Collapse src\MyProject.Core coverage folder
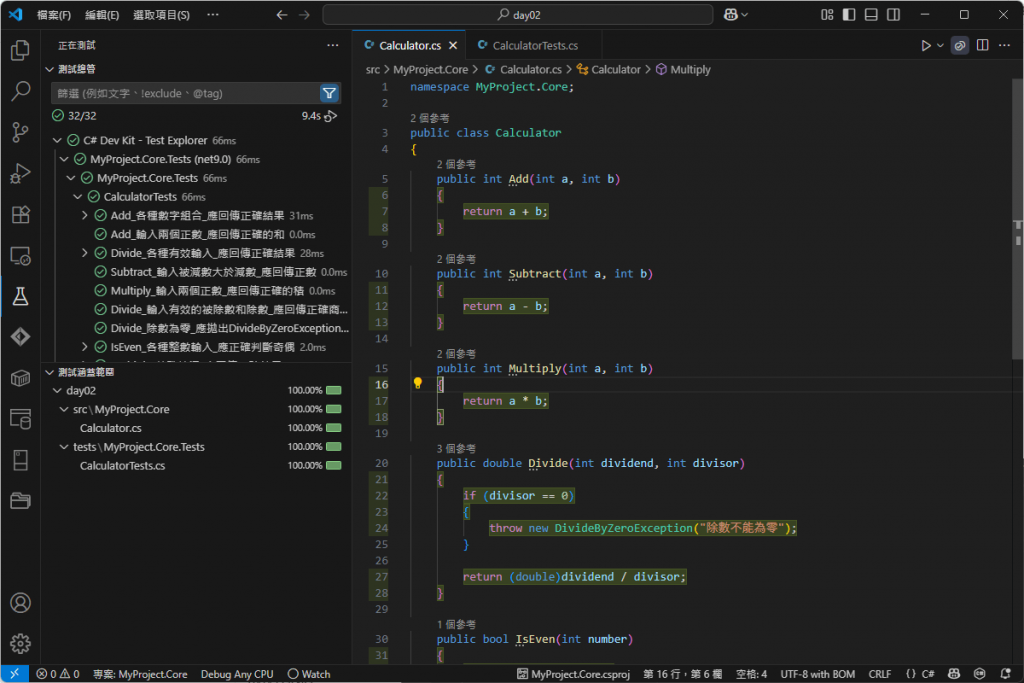Viewport: 1024px width, 683px height. (x=64, y=409)
